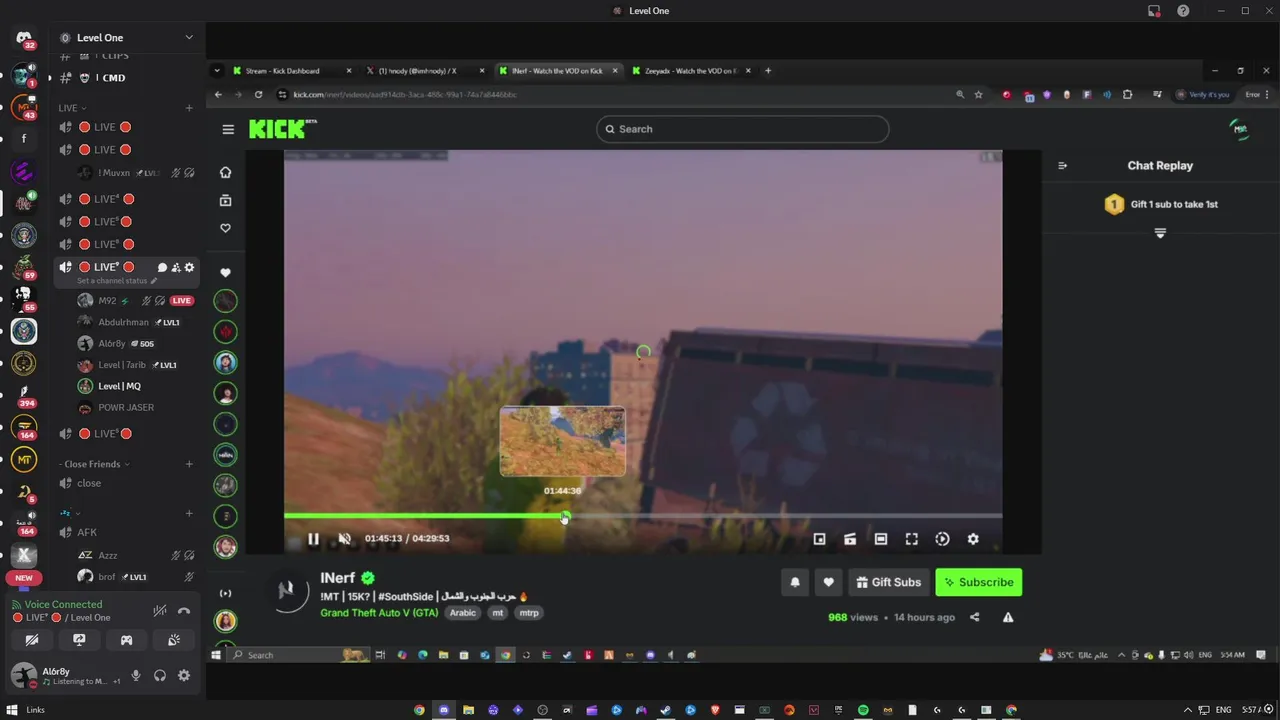Open Kick following heart sidebar icon
Viewport: 1280px width, 720px height.
225,228
